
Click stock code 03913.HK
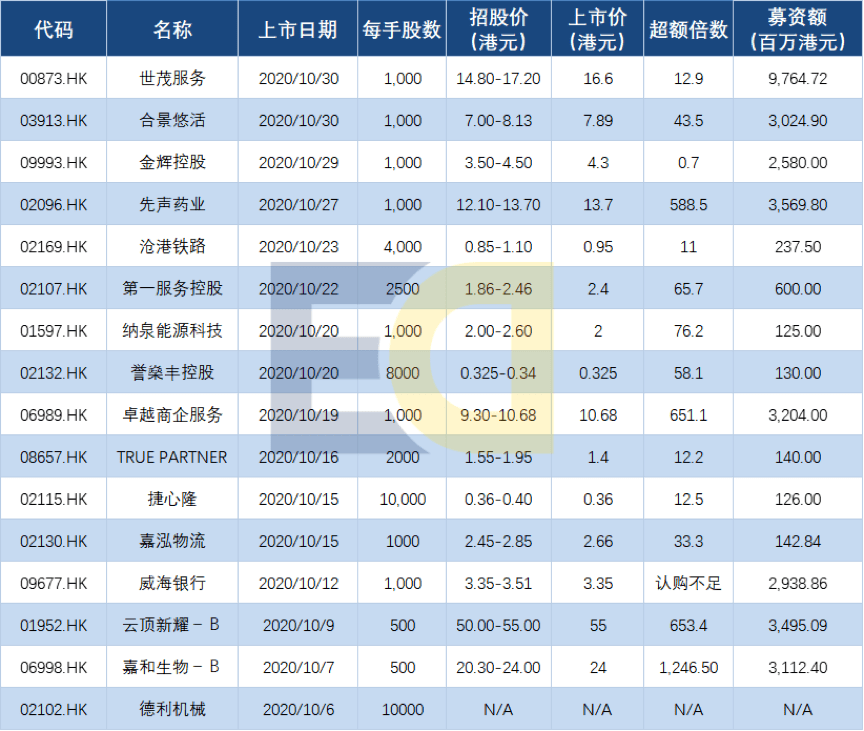(53, 121)
